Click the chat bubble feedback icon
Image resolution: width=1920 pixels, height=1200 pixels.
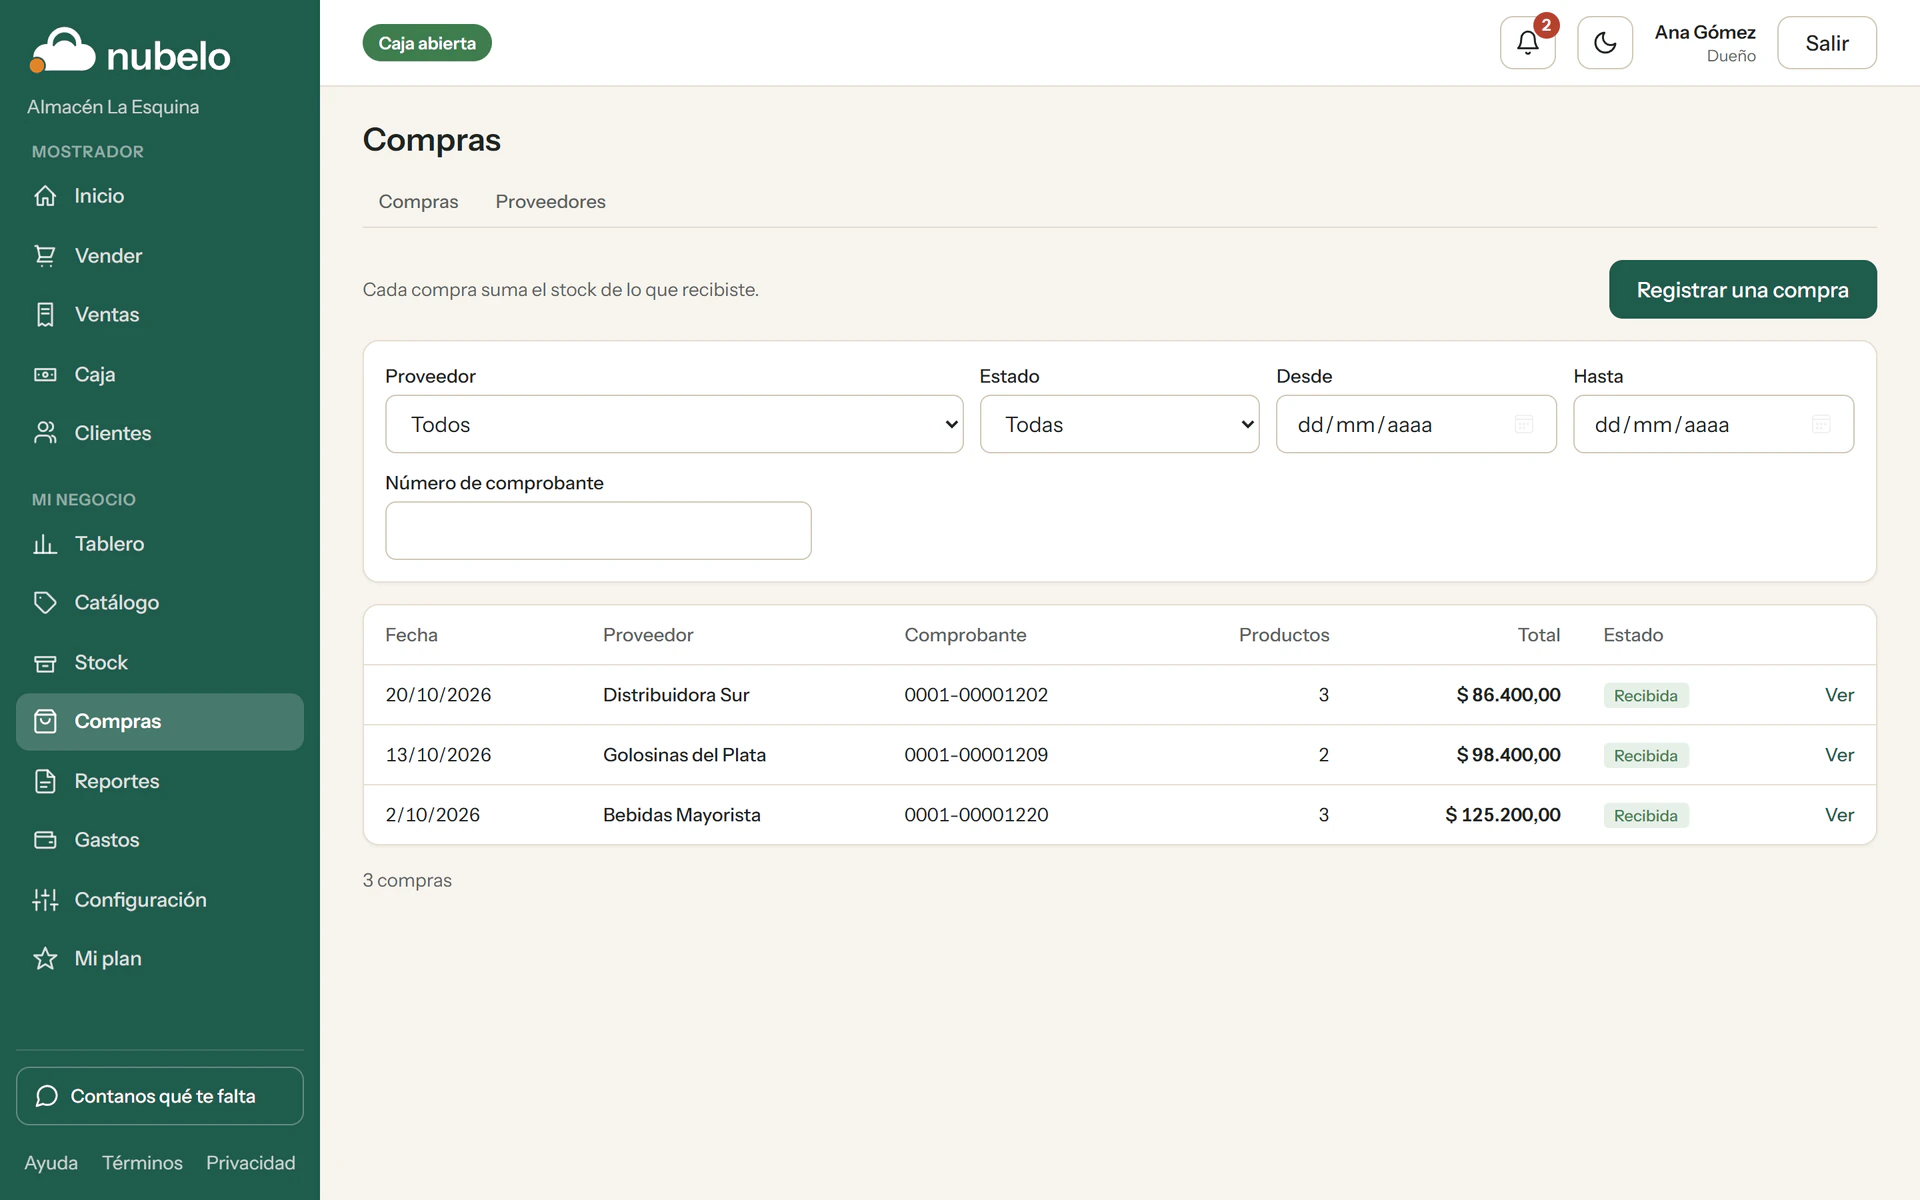tap(46, 1096)
